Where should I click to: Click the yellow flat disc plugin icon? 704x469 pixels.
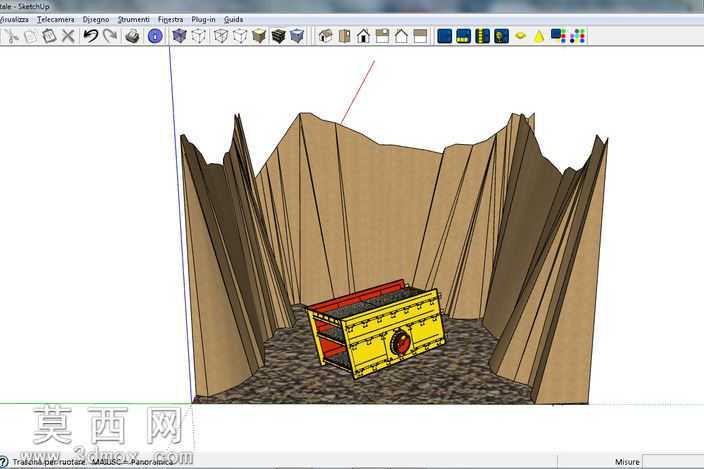520,36
